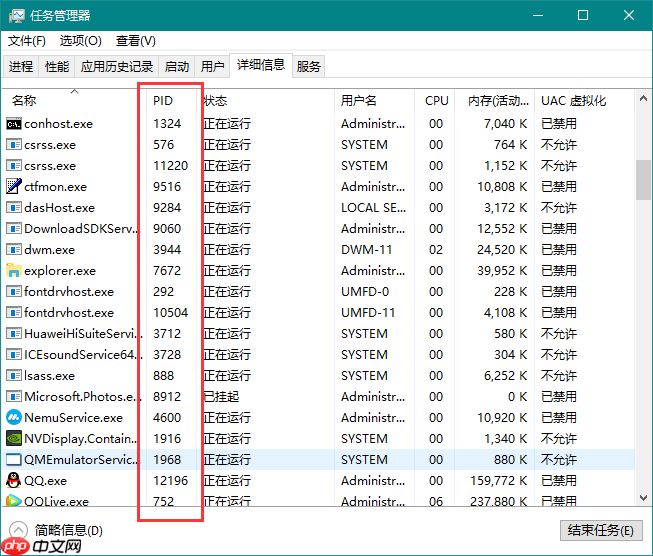The height and width of the screenshot is (556, 653).
Task: Select the explorer.exe process name
Action: tap(60, 271)
